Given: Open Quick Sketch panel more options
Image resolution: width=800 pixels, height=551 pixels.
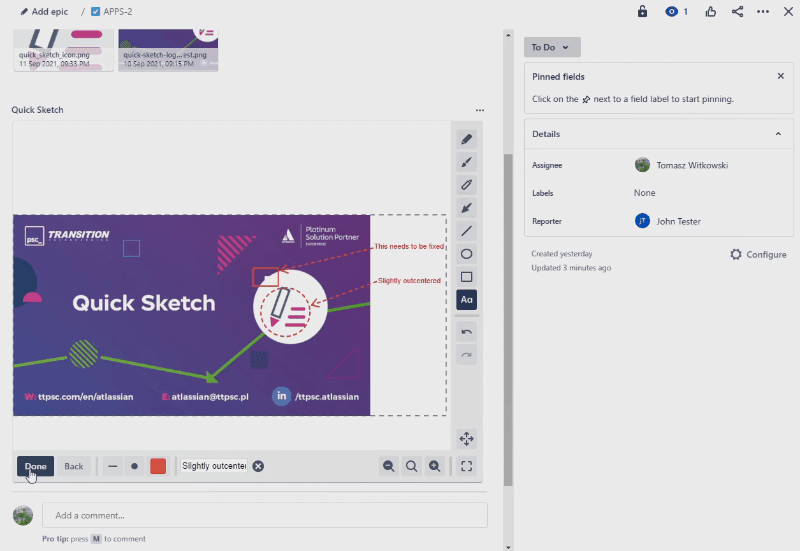Looking at the screenshot, I should coord(480,110).
